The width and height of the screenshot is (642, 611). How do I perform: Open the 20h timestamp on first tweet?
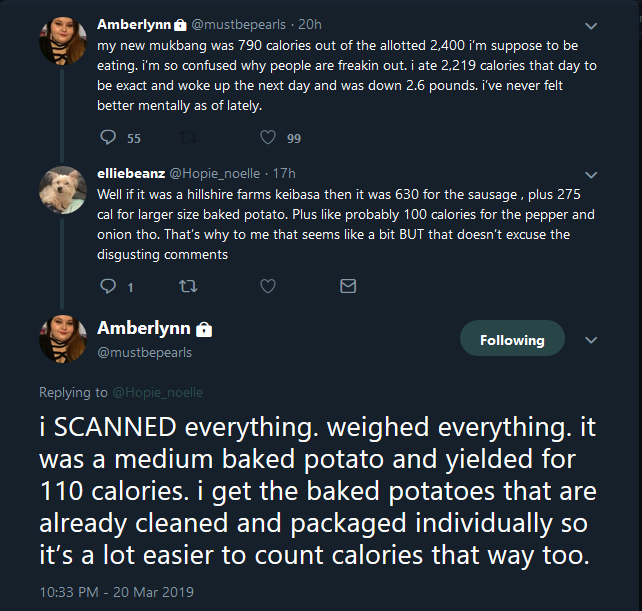310,25
